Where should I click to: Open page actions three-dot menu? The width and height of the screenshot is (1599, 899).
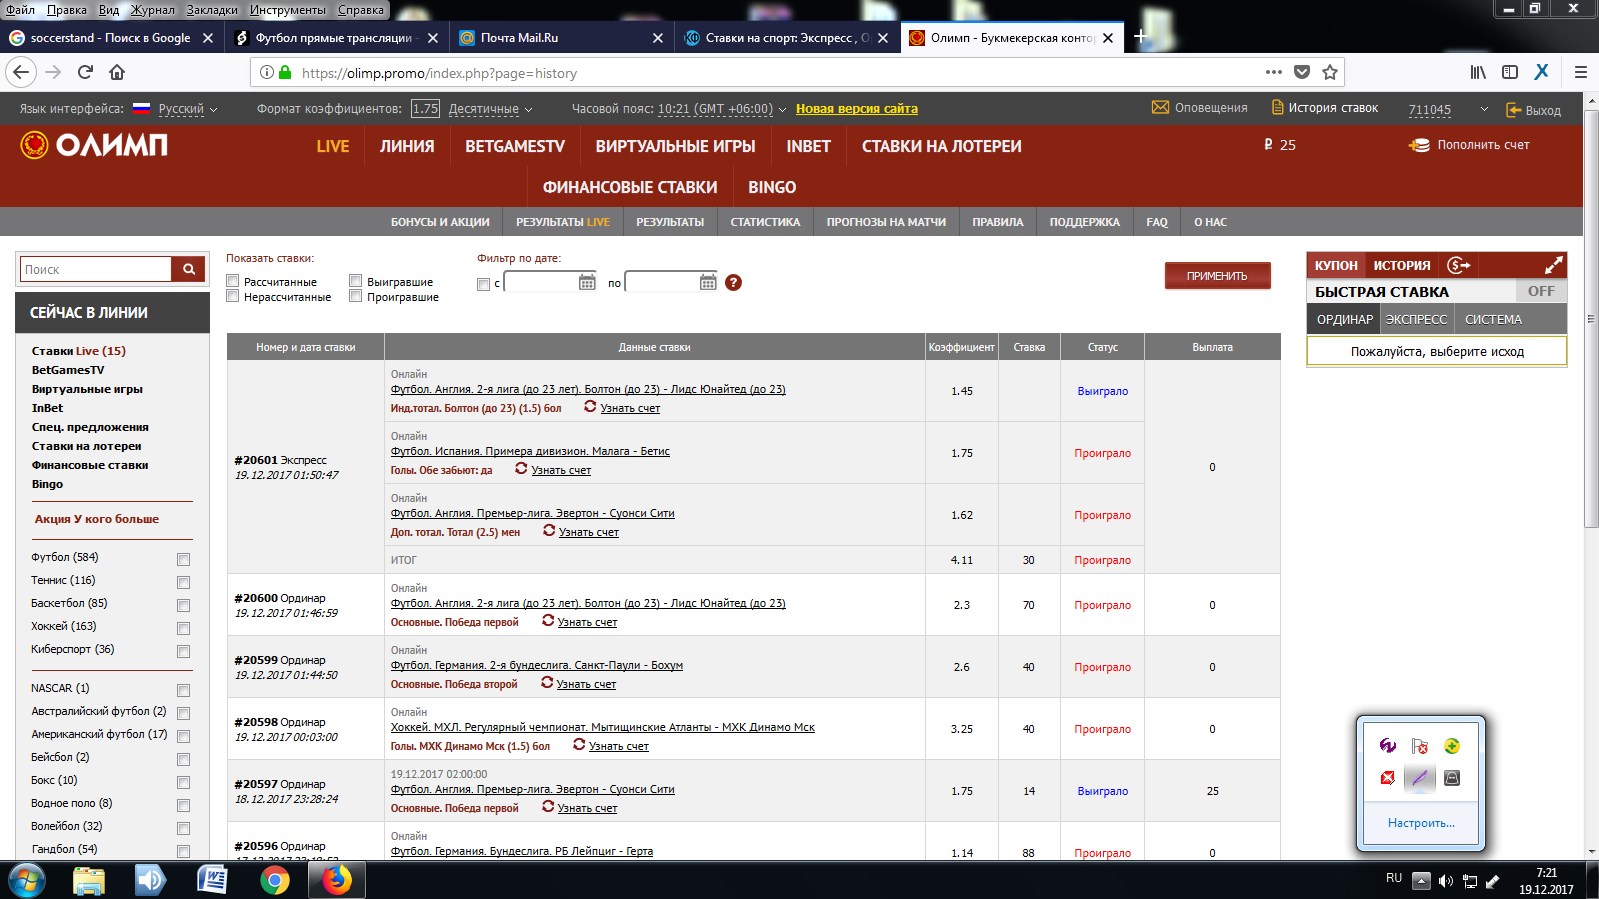(x=1273, y=72)
